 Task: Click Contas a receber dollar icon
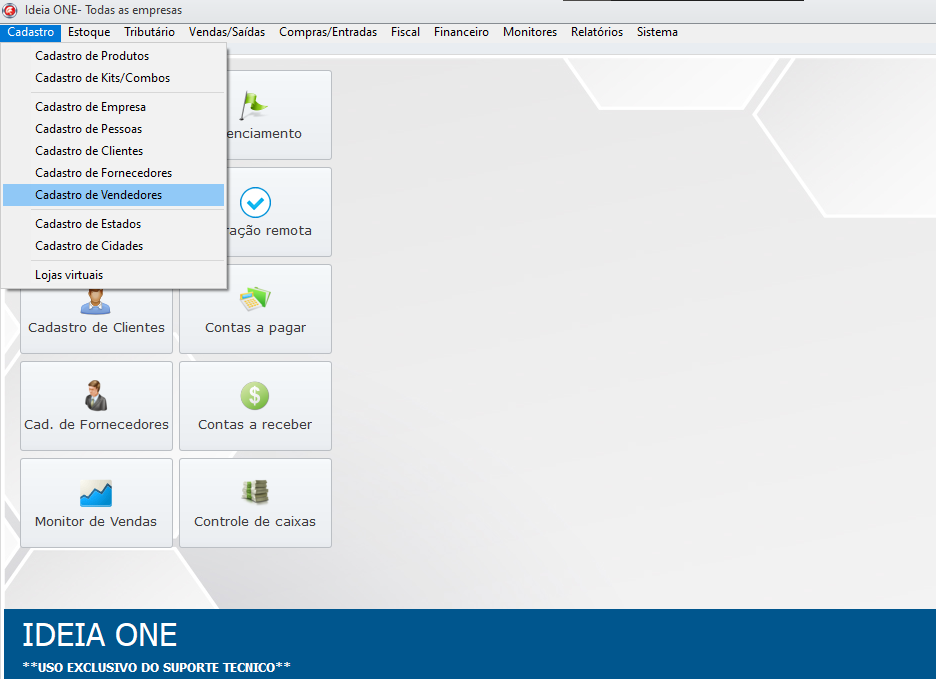(x=255, y=395)
